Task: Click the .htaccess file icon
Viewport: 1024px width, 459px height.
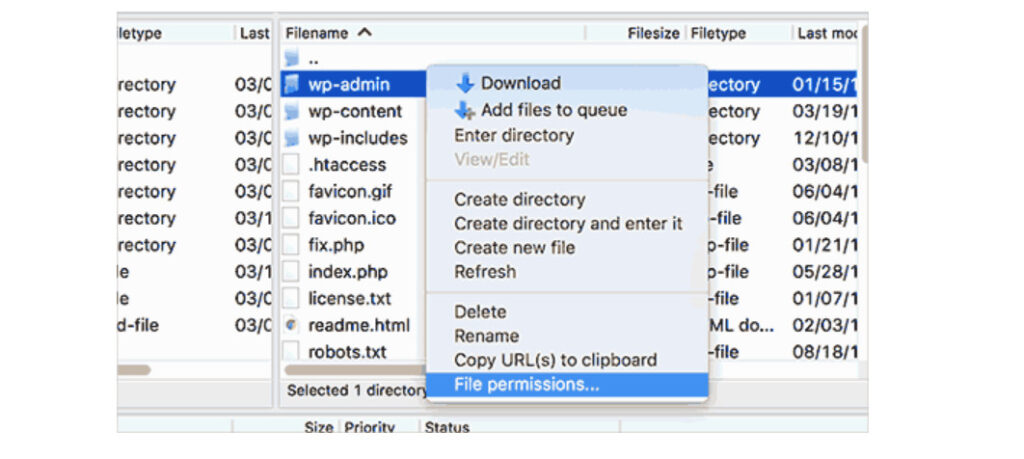Action: pos(291,165)
